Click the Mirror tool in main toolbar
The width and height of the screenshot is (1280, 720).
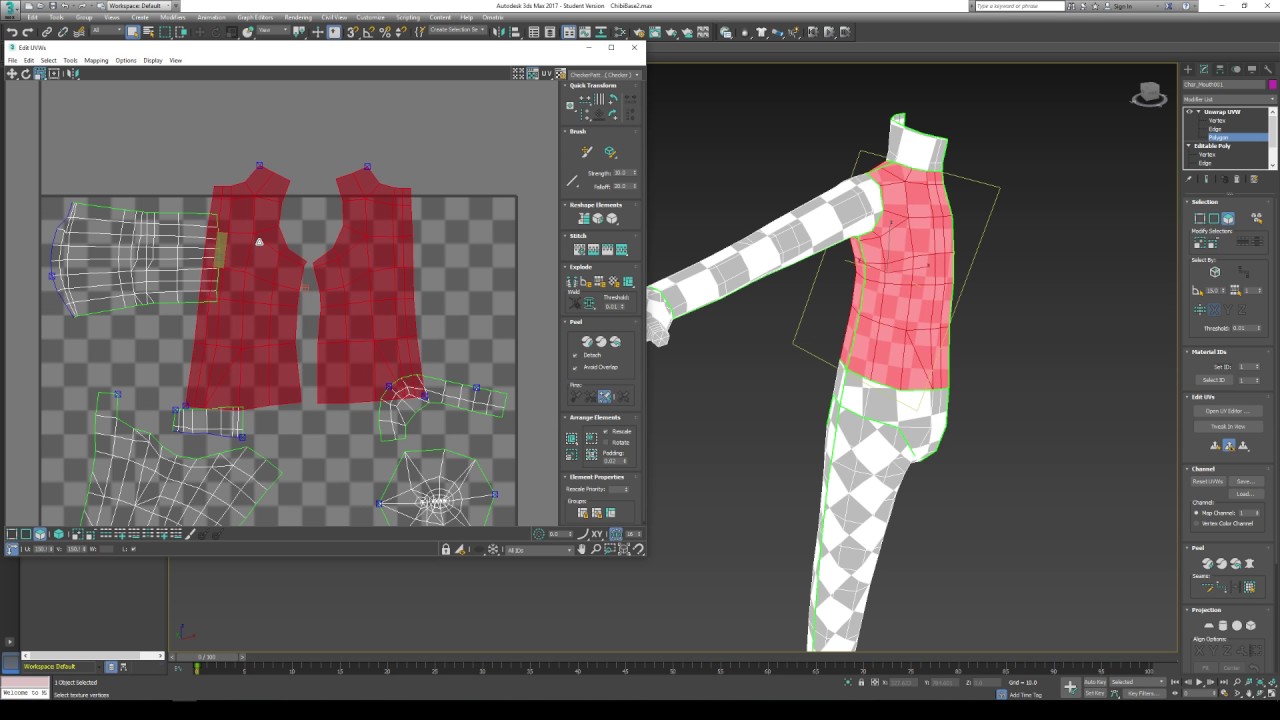click(500, 32)
